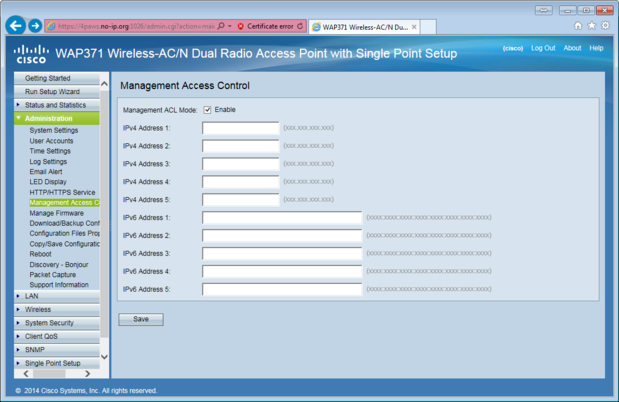Open Configuration Files Properties page
The image size is (619, 402).
click(x=64, y=233)
